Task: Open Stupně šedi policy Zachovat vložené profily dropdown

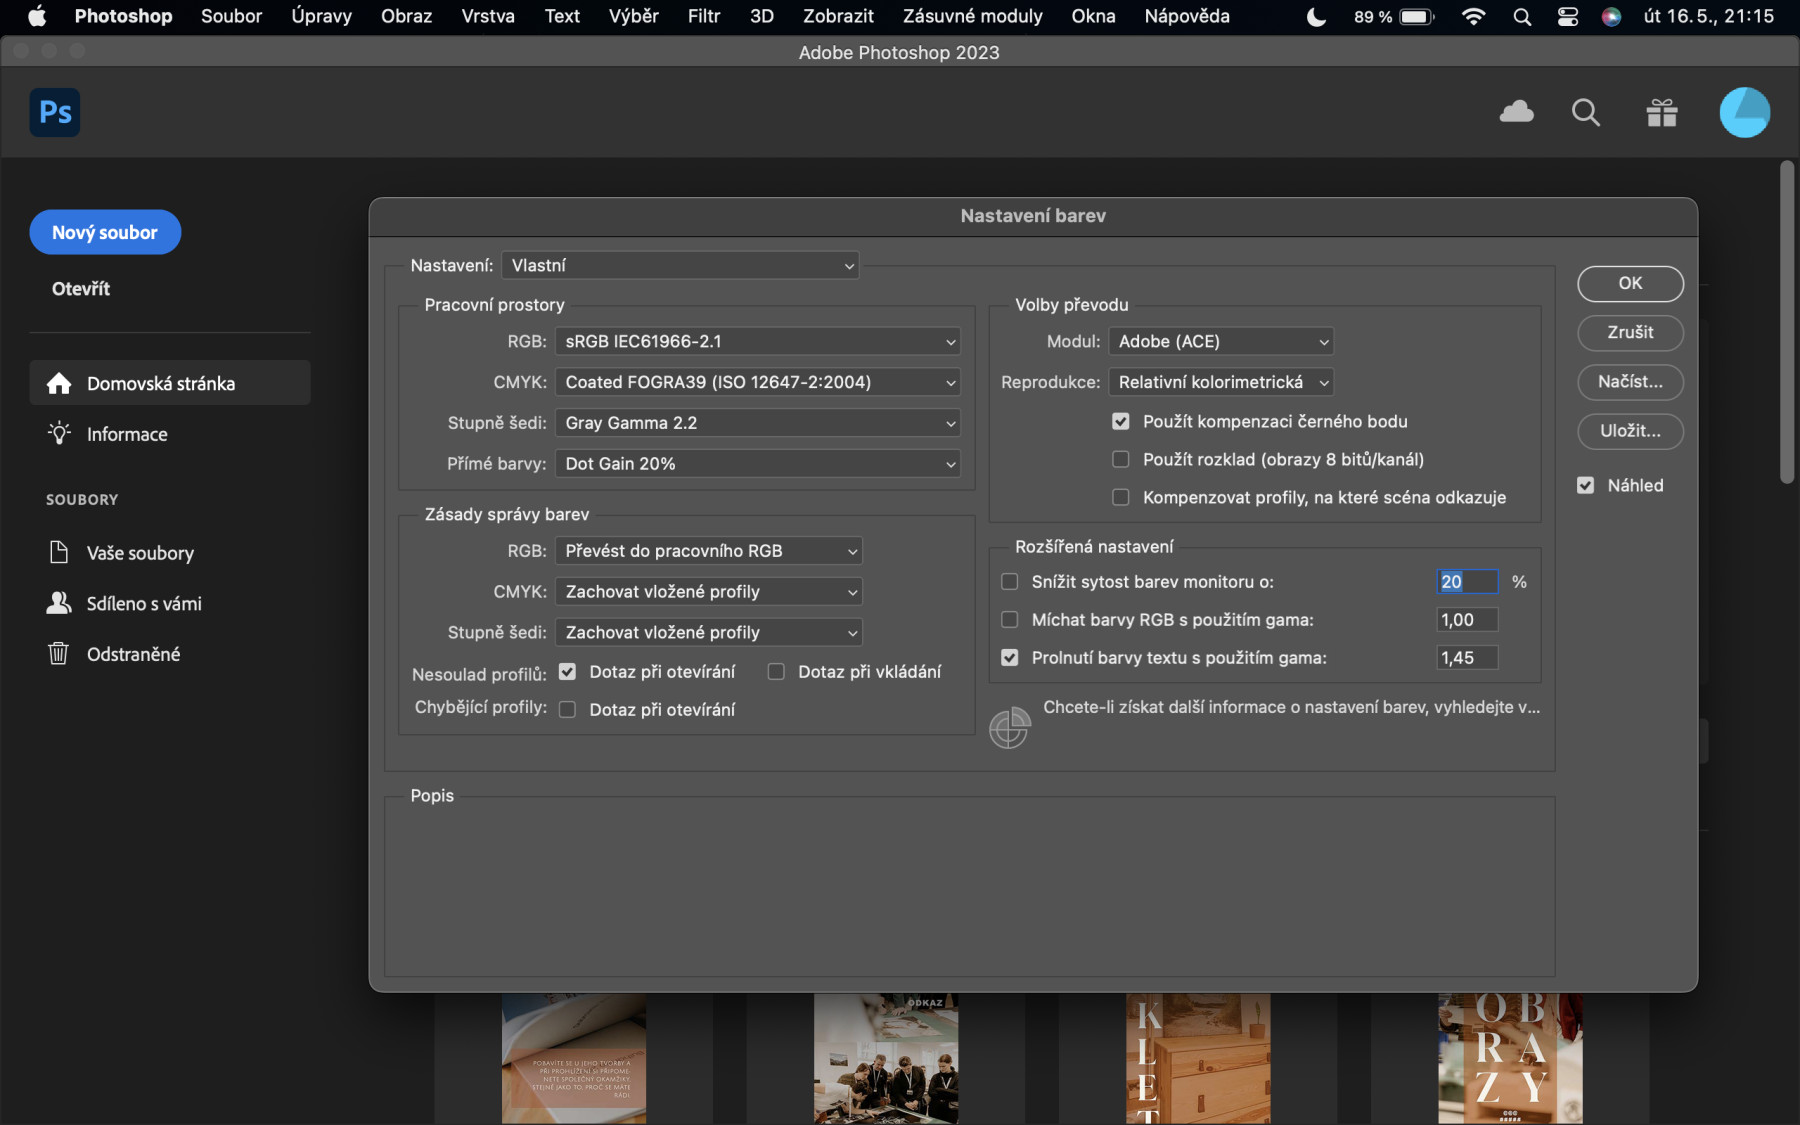Action: [709, 632]
